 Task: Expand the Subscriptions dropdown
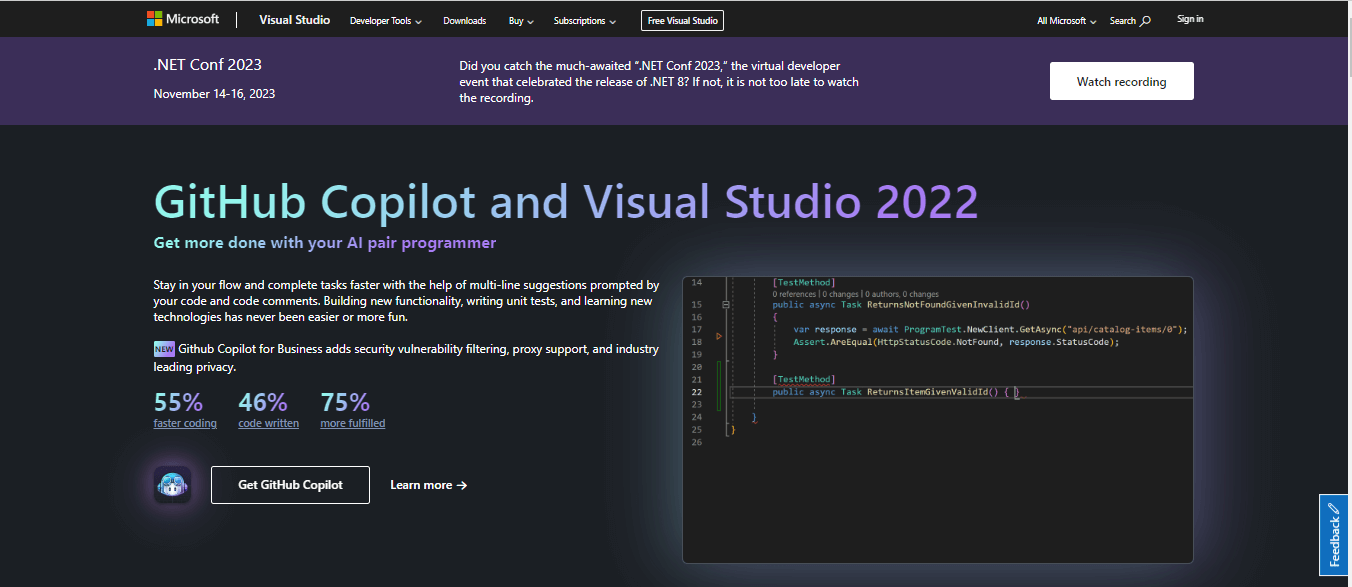tap(584, 19)
